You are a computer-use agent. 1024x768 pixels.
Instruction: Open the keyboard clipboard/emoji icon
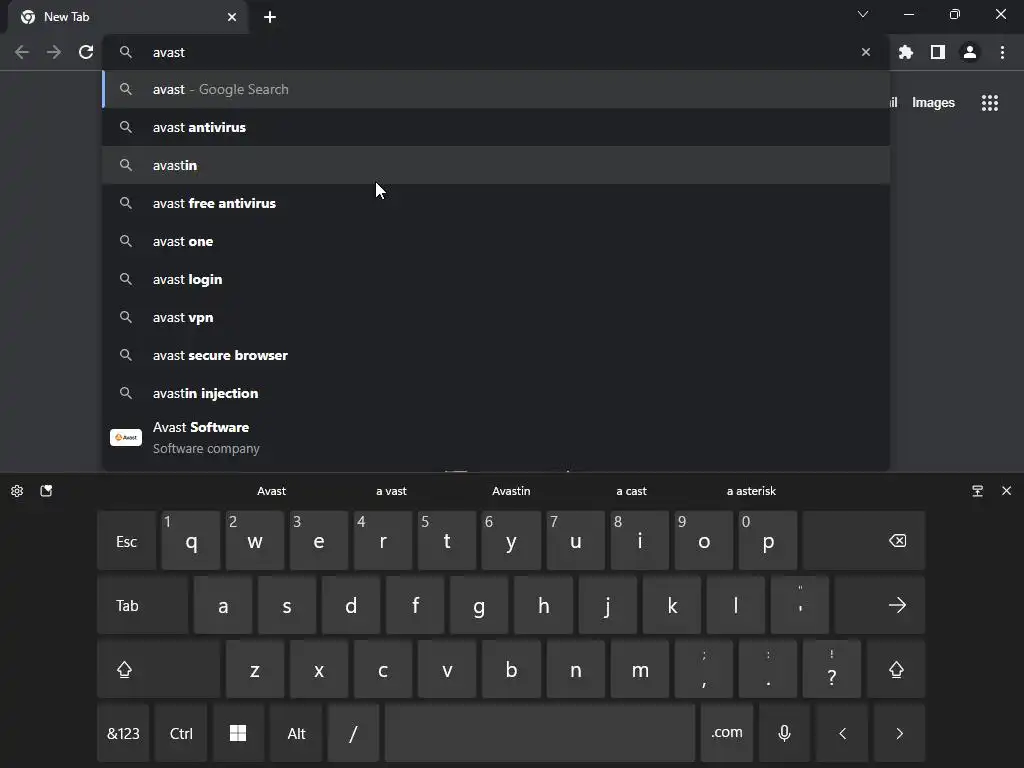point(46,491)
